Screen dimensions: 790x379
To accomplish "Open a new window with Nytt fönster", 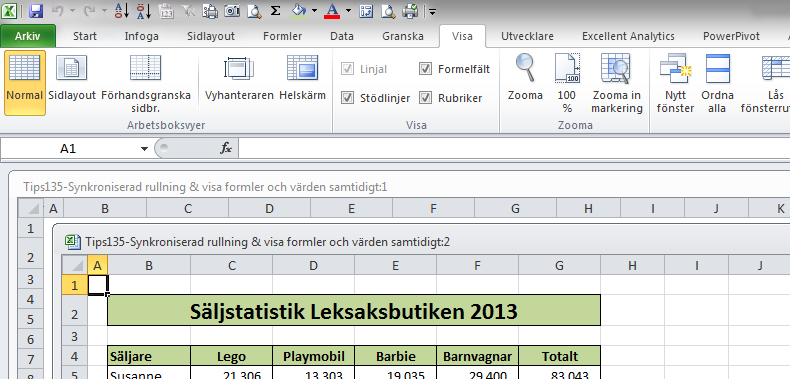I will click(x=675, y=83).
